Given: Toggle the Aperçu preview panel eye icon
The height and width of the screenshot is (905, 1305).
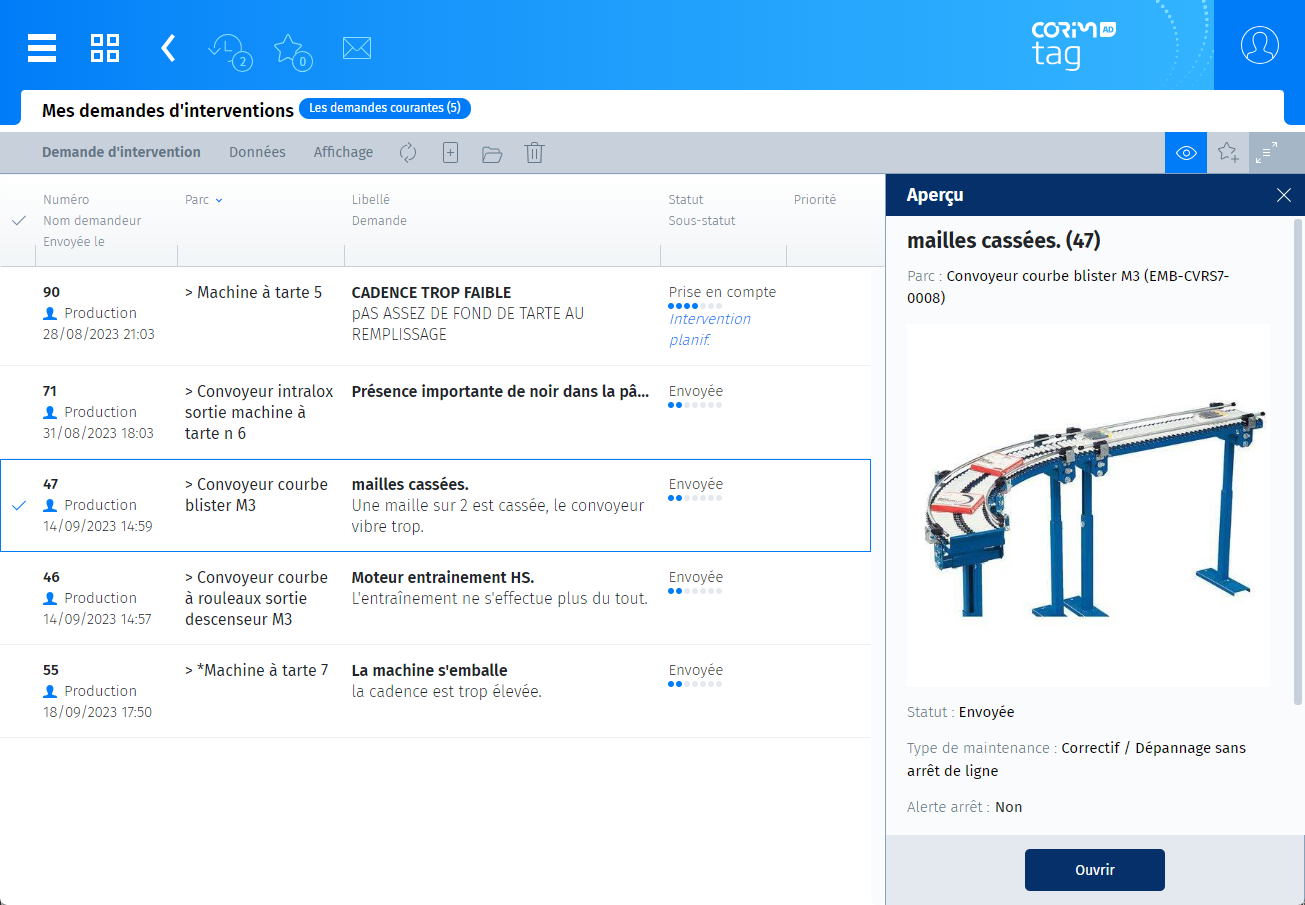Looking at the screenshot, I should pyautogui.click(x=1185, y=152).
